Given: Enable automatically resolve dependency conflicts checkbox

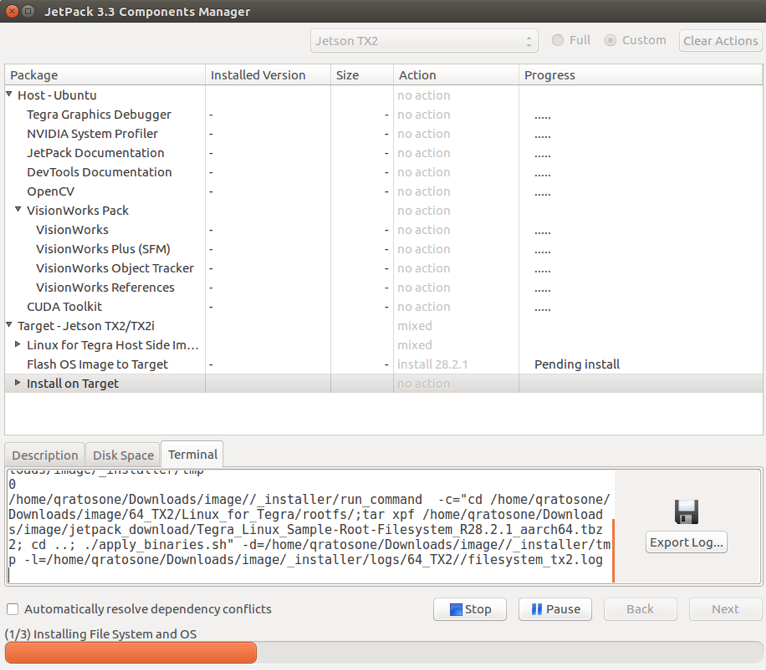Looking at the screenshot, I should pos(13,609).
